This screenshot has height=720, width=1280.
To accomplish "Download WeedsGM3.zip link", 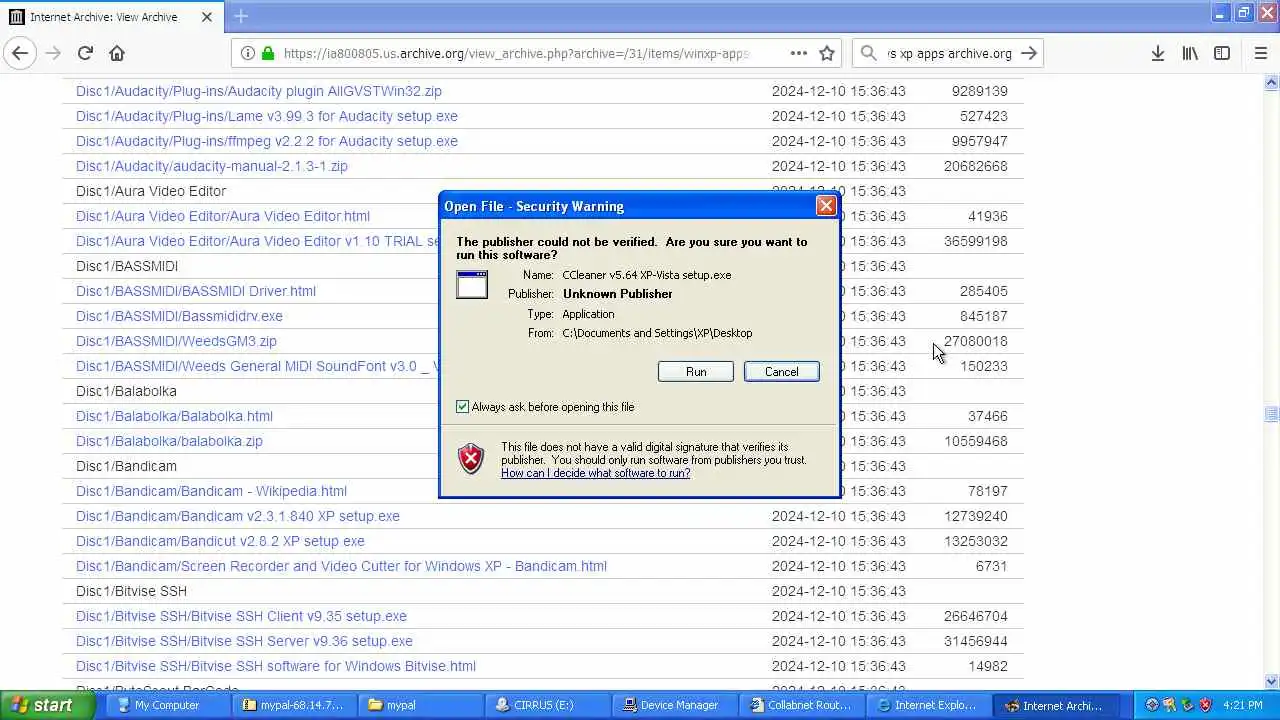I will tap(176, 341).
